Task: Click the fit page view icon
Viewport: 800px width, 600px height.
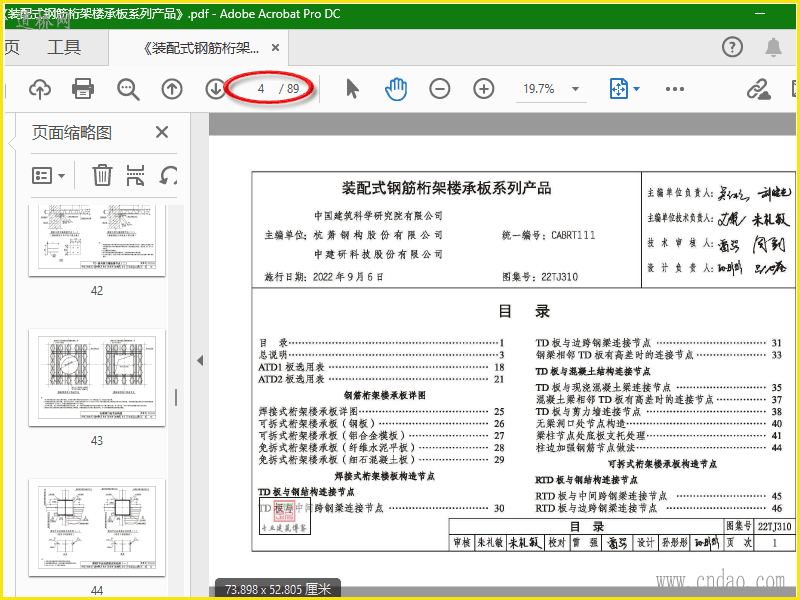Action: [x=618, y=89]
